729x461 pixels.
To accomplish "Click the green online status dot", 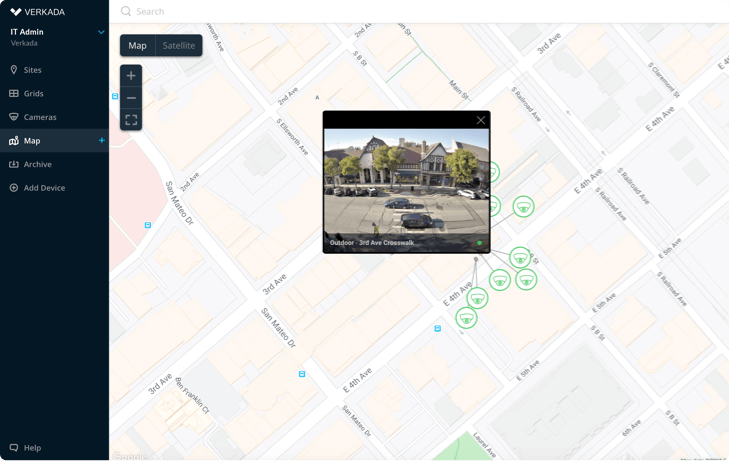I will (x=479, y=243).
